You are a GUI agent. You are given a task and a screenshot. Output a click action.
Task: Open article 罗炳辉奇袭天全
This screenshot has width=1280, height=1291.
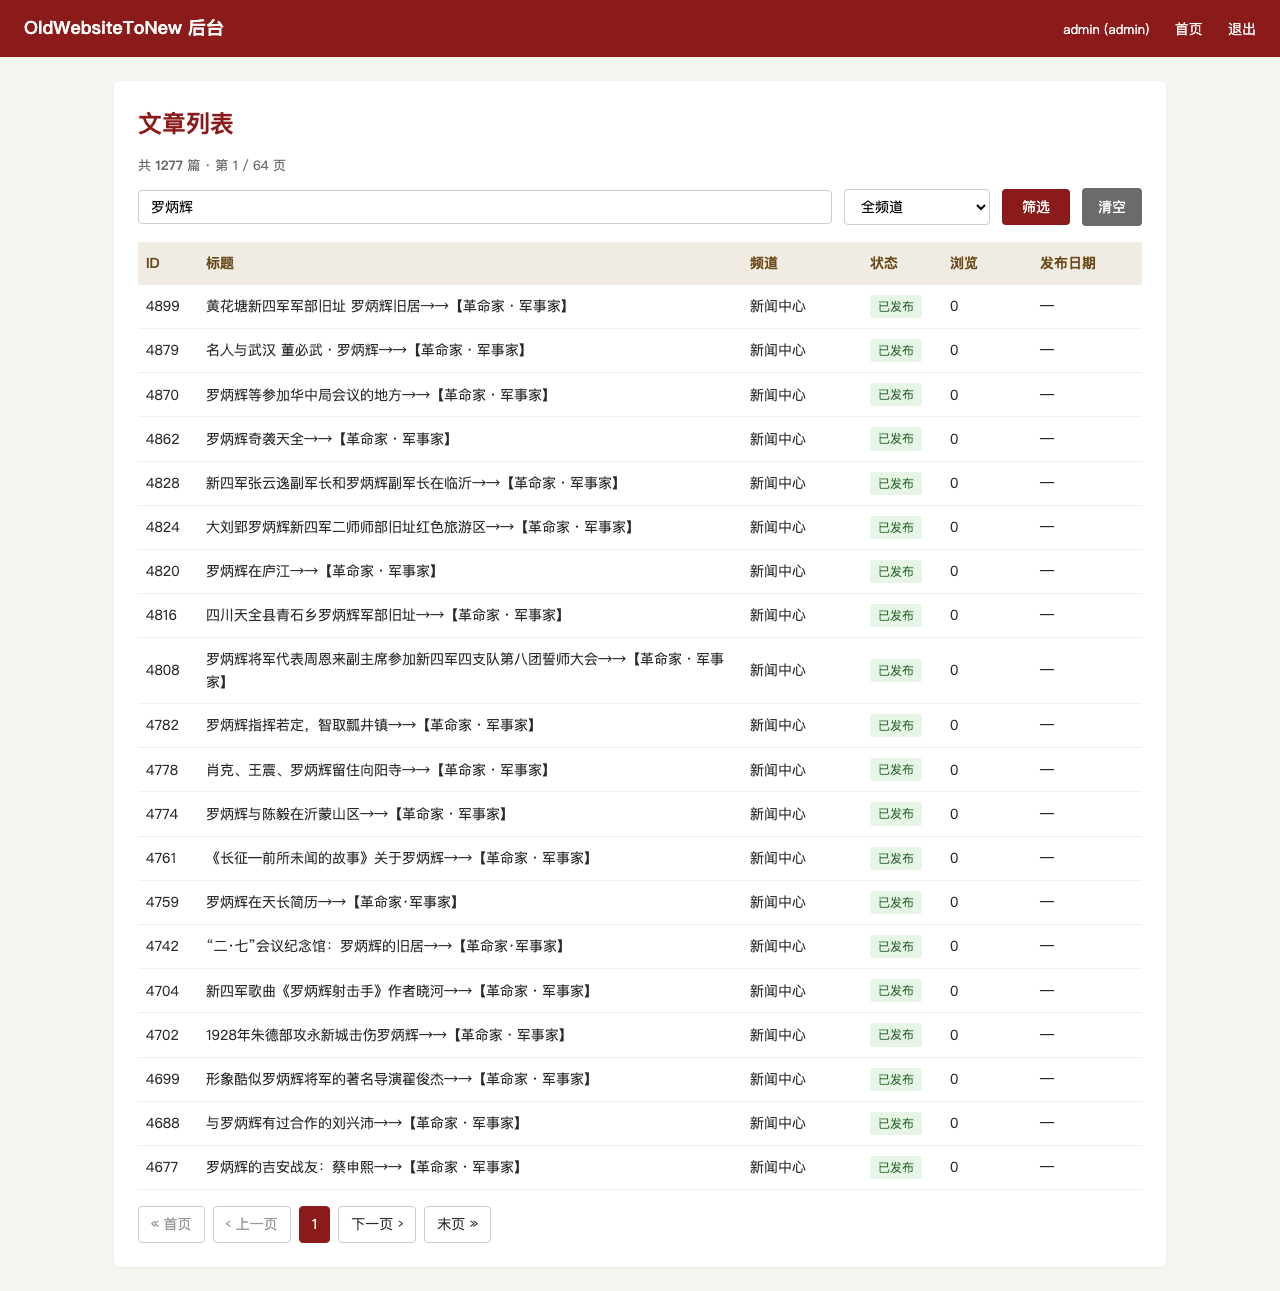pyautogui.click(x=331, y=439)
